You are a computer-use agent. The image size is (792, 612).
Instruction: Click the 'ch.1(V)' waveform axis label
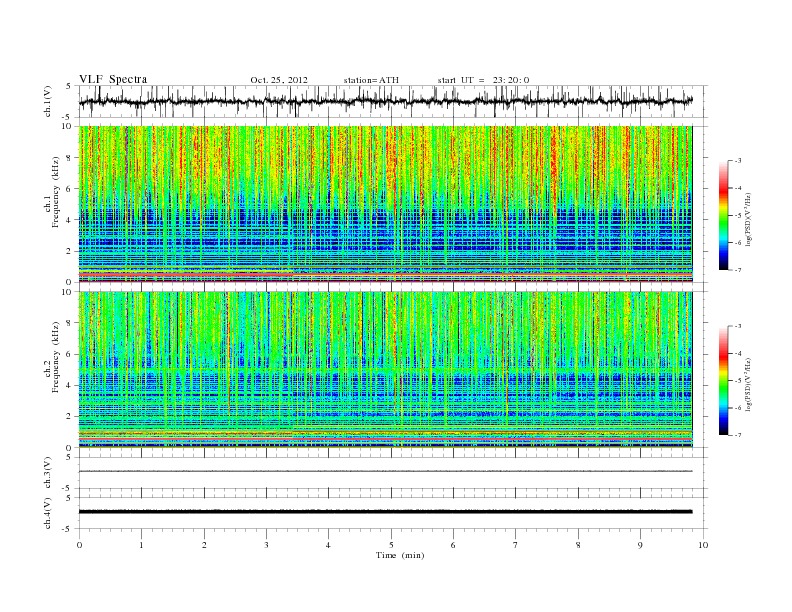[47, 101]
